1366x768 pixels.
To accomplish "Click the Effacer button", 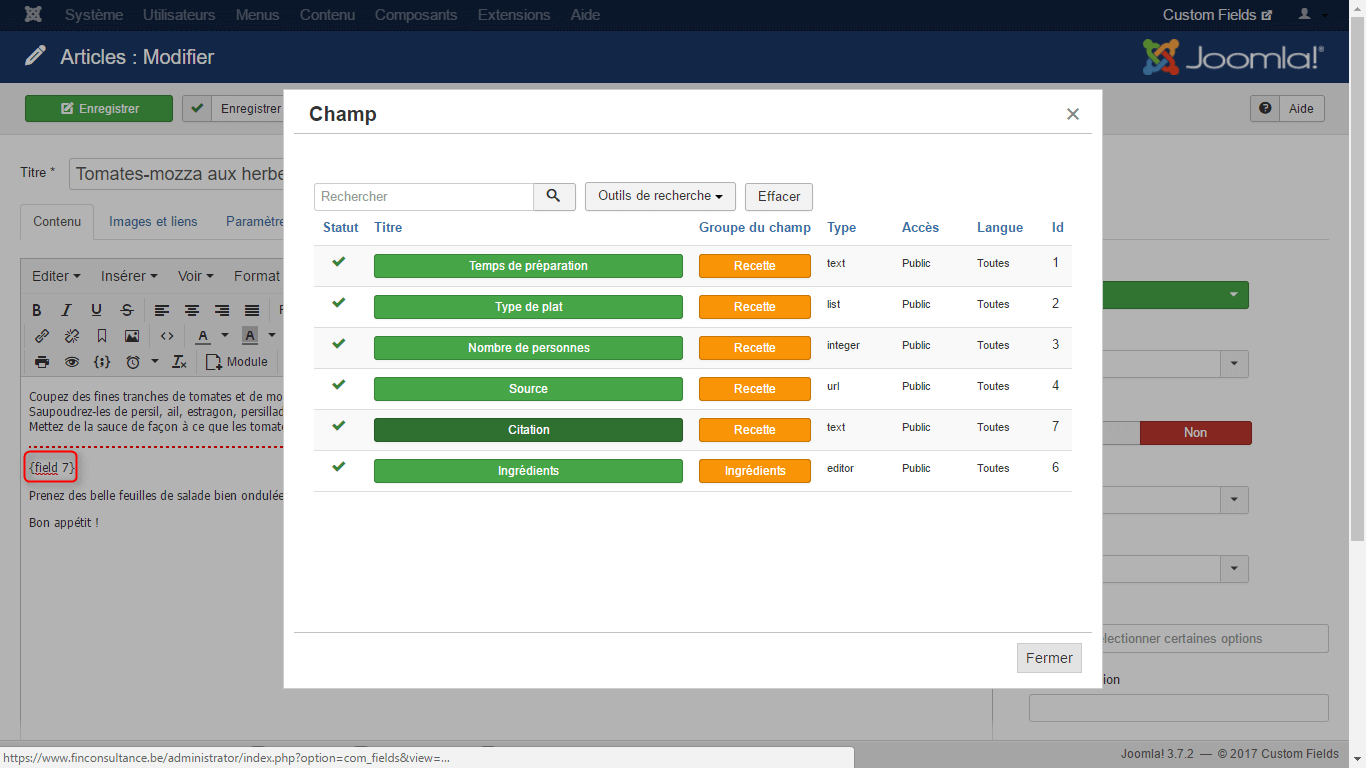I will 779,197.
